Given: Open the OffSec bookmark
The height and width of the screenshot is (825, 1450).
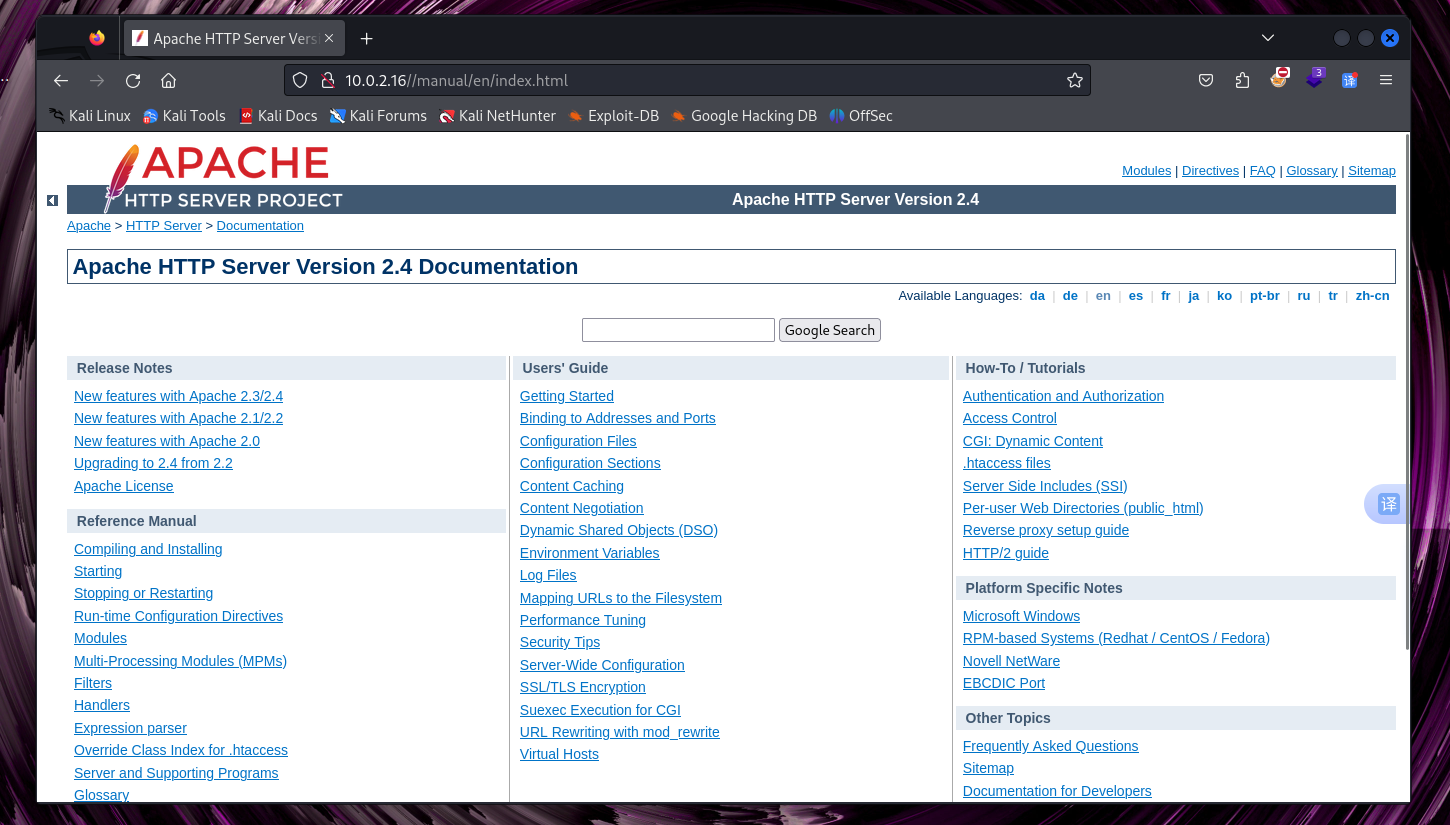Looking at the screenshot, I should click(861, 116).
